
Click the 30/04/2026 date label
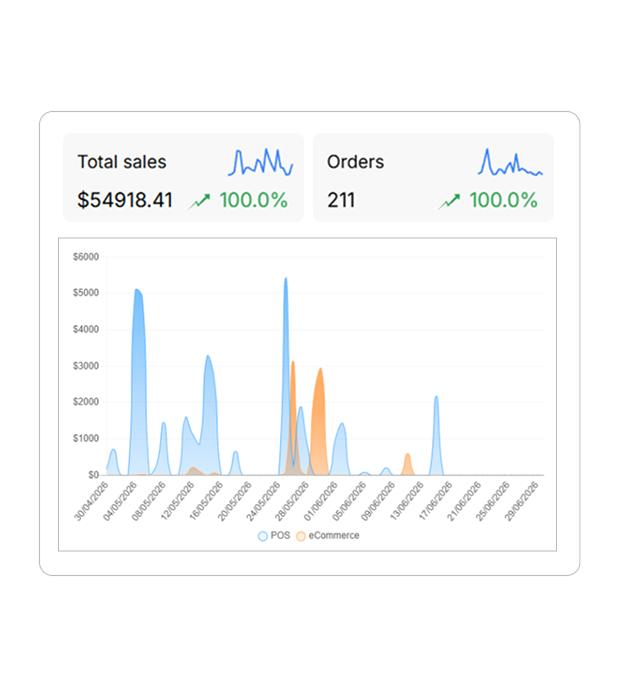tap(91, 501)
